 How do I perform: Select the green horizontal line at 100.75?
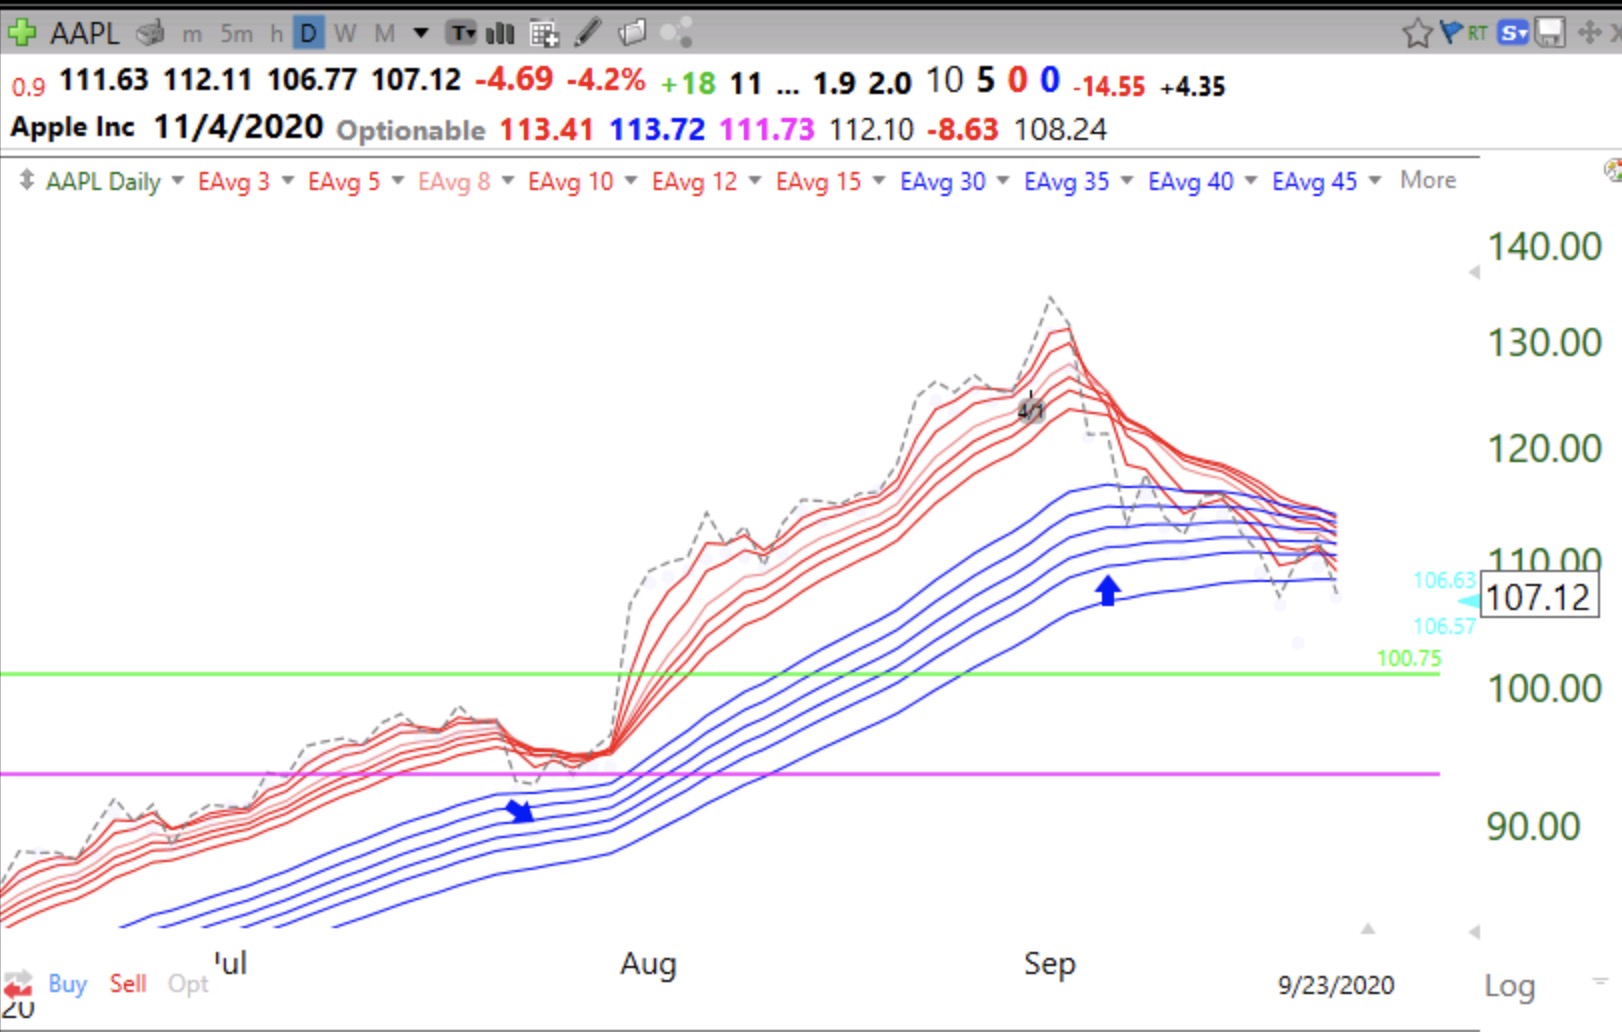click(720, 674)
